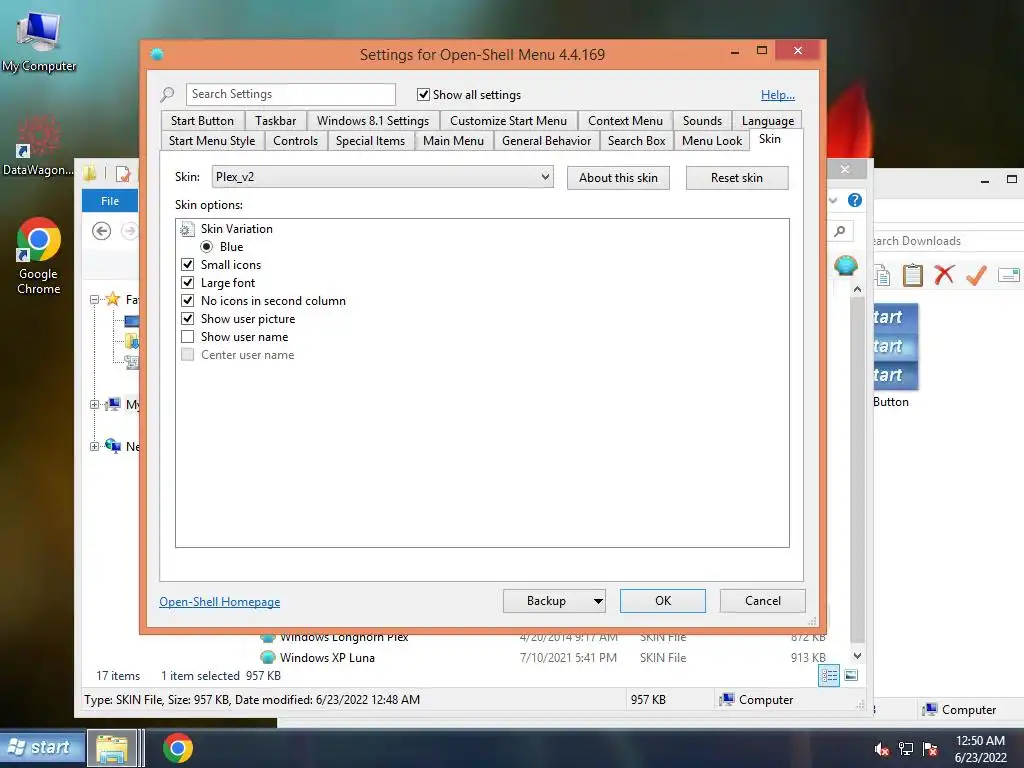
Task: Switch to the Special Items tab
Action: 370,141
